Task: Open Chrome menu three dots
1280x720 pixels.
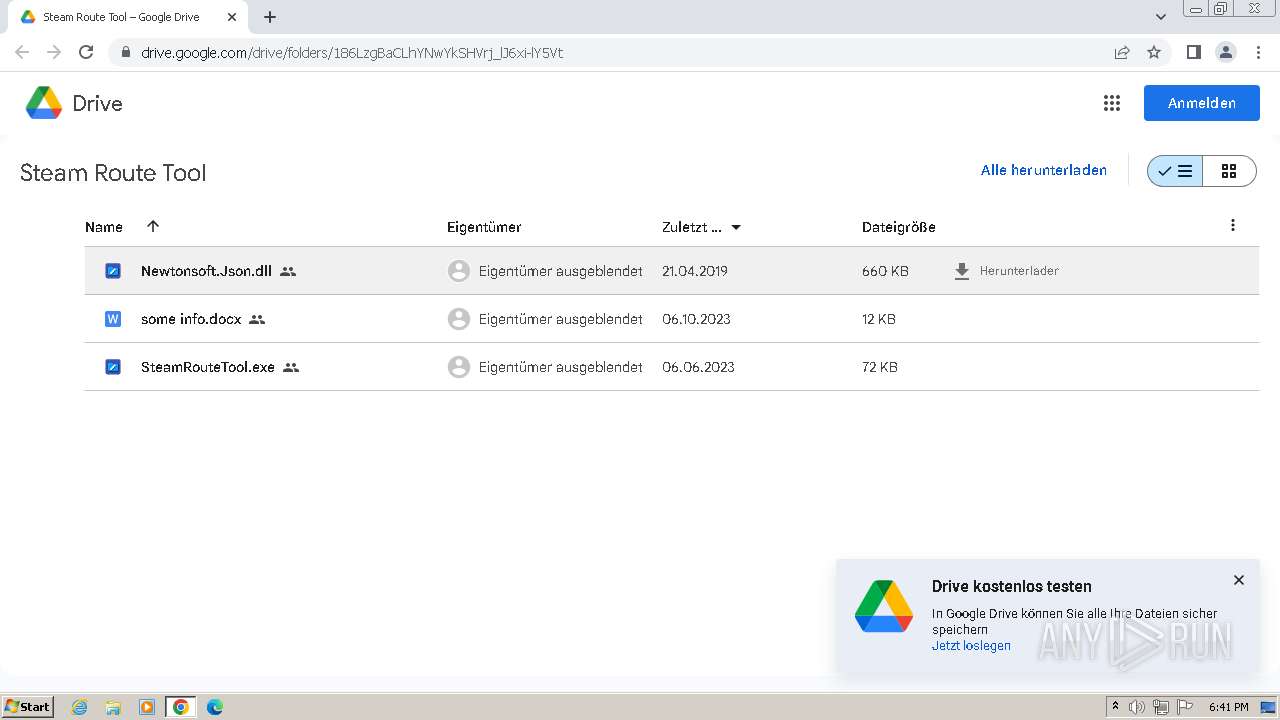Action: tap(1258, 53)
